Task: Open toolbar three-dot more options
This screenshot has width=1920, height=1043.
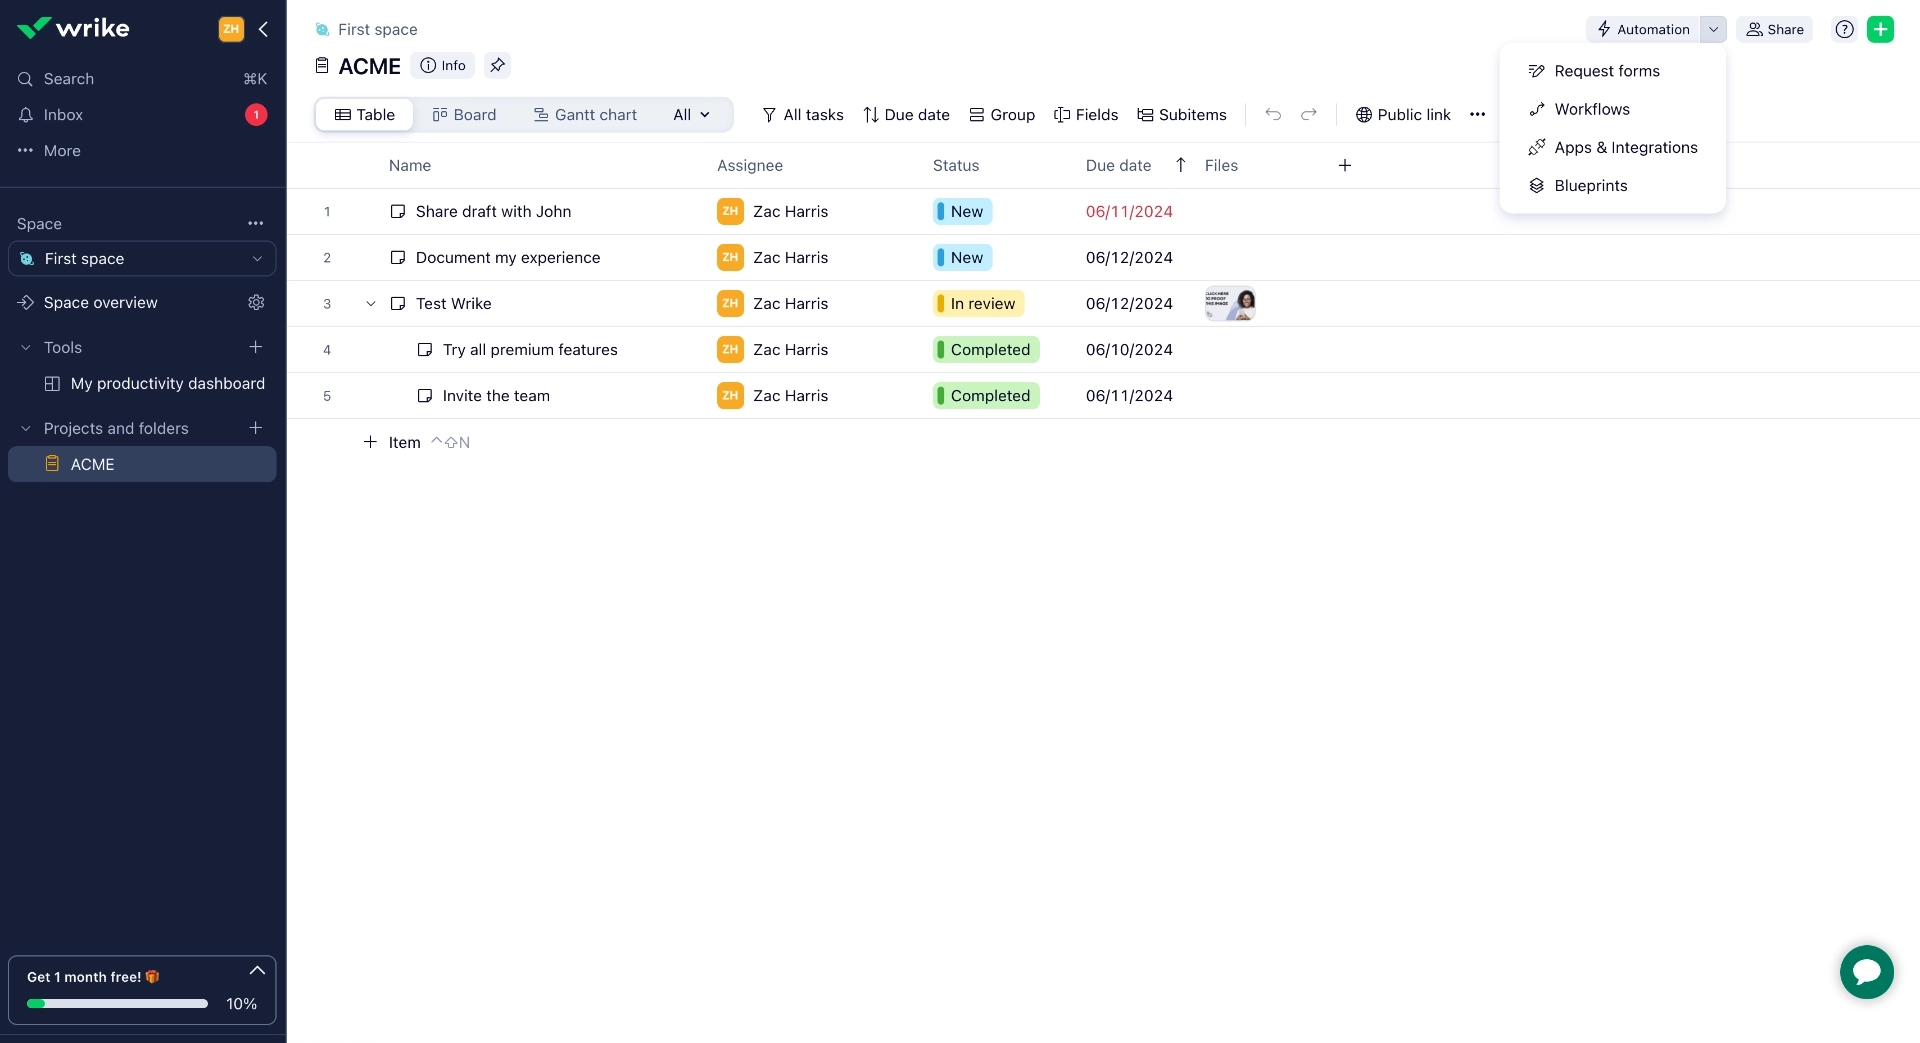Action: (x=1478, y=115)
